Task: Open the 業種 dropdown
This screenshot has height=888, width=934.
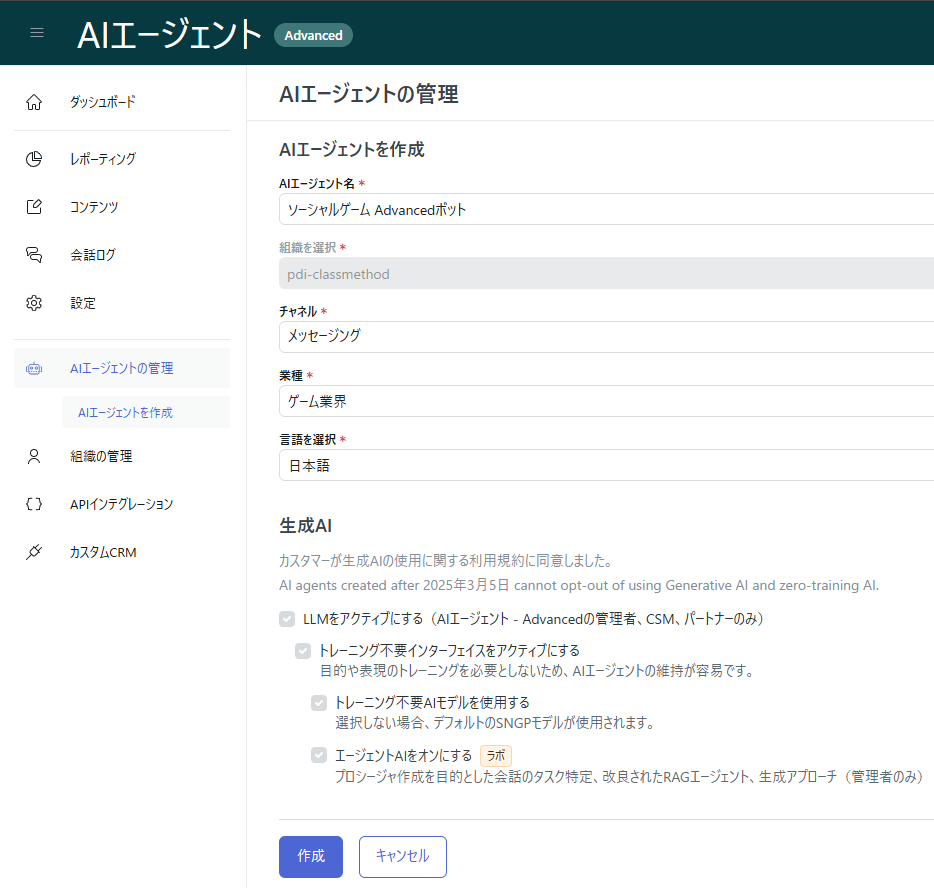Action: tap(600, 401)
